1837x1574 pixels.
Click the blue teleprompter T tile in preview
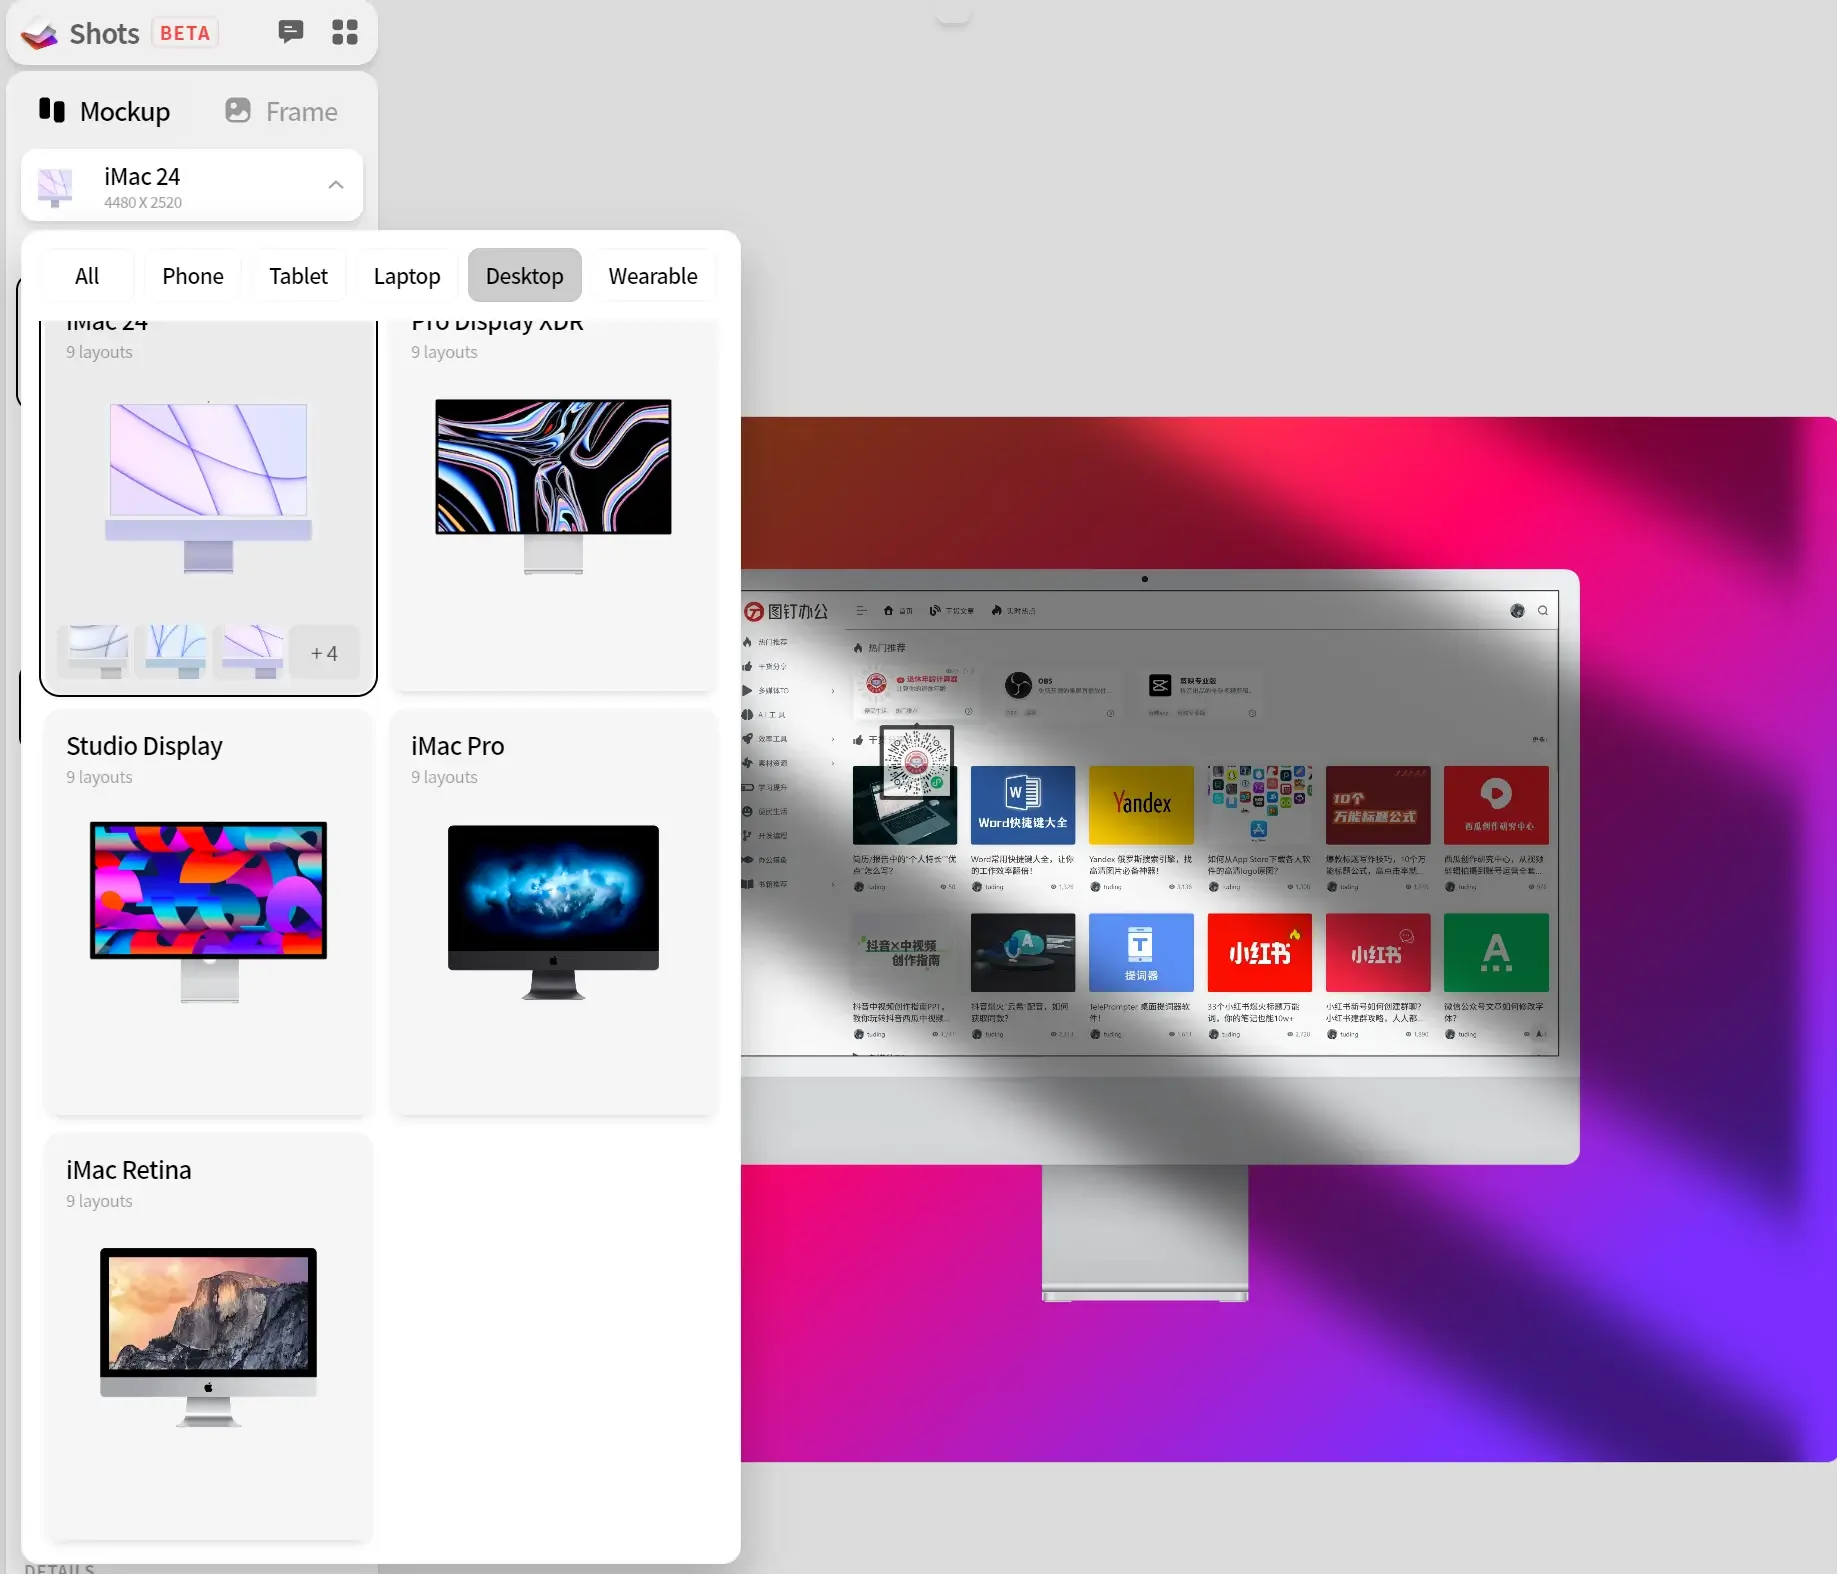[1141, 952]
